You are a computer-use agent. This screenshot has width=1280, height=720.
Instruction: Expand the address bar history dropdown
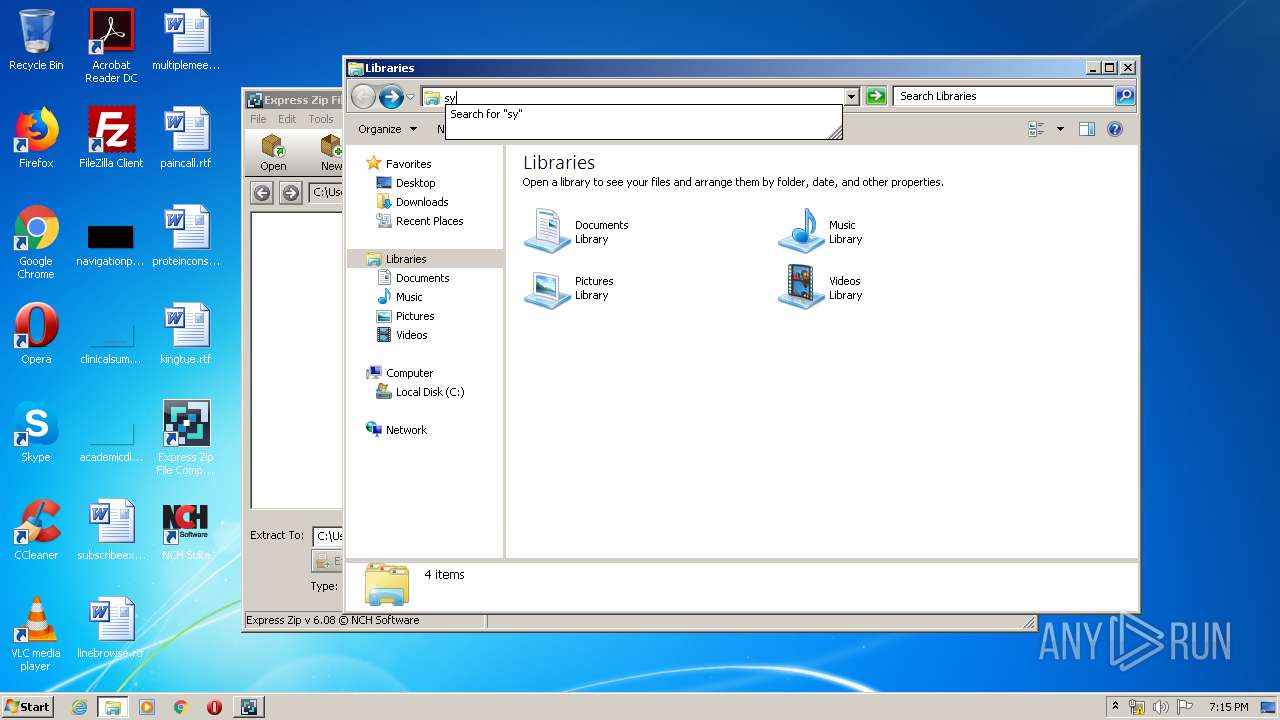pyautogui.click(x=852, y=96)
